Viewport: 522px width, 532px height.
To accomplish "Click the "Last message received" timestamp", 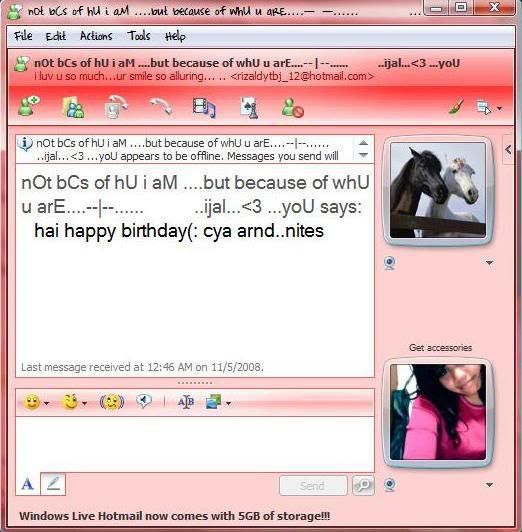I will 142,367.
